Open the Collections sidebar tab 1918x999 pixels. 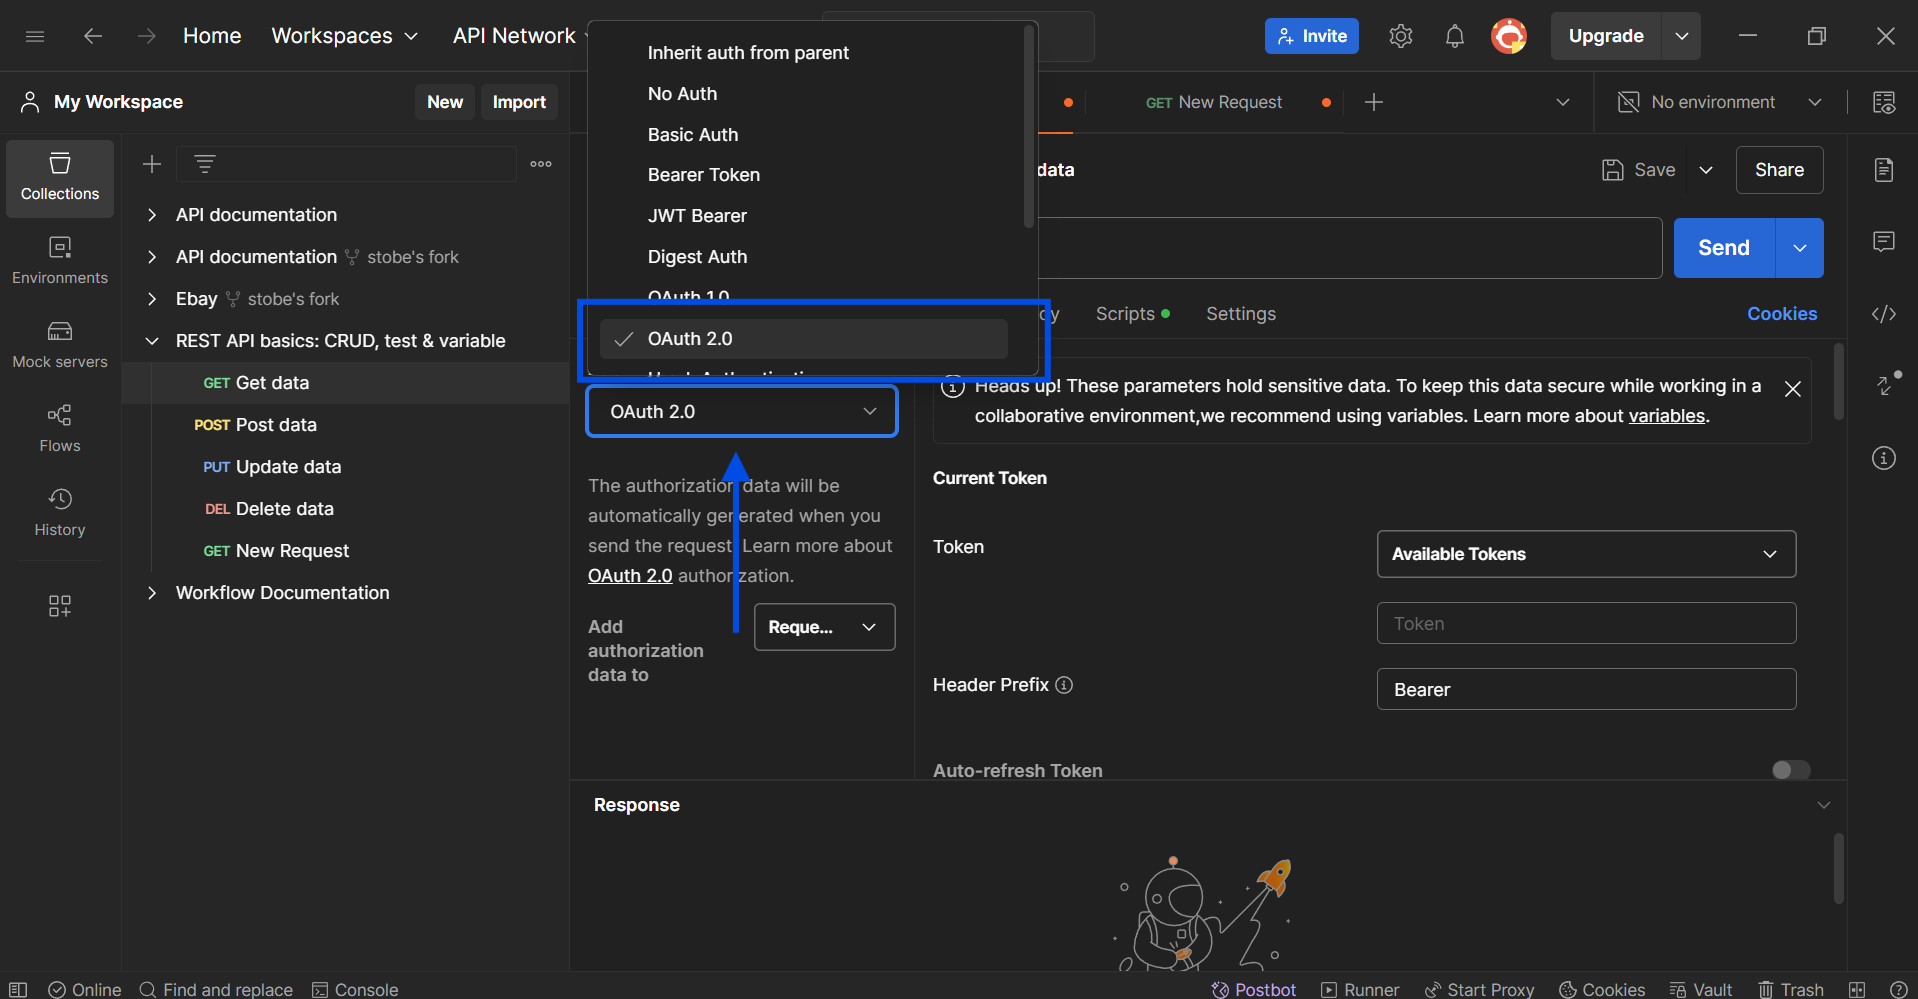pyautogui.click(x=60, y=178)
